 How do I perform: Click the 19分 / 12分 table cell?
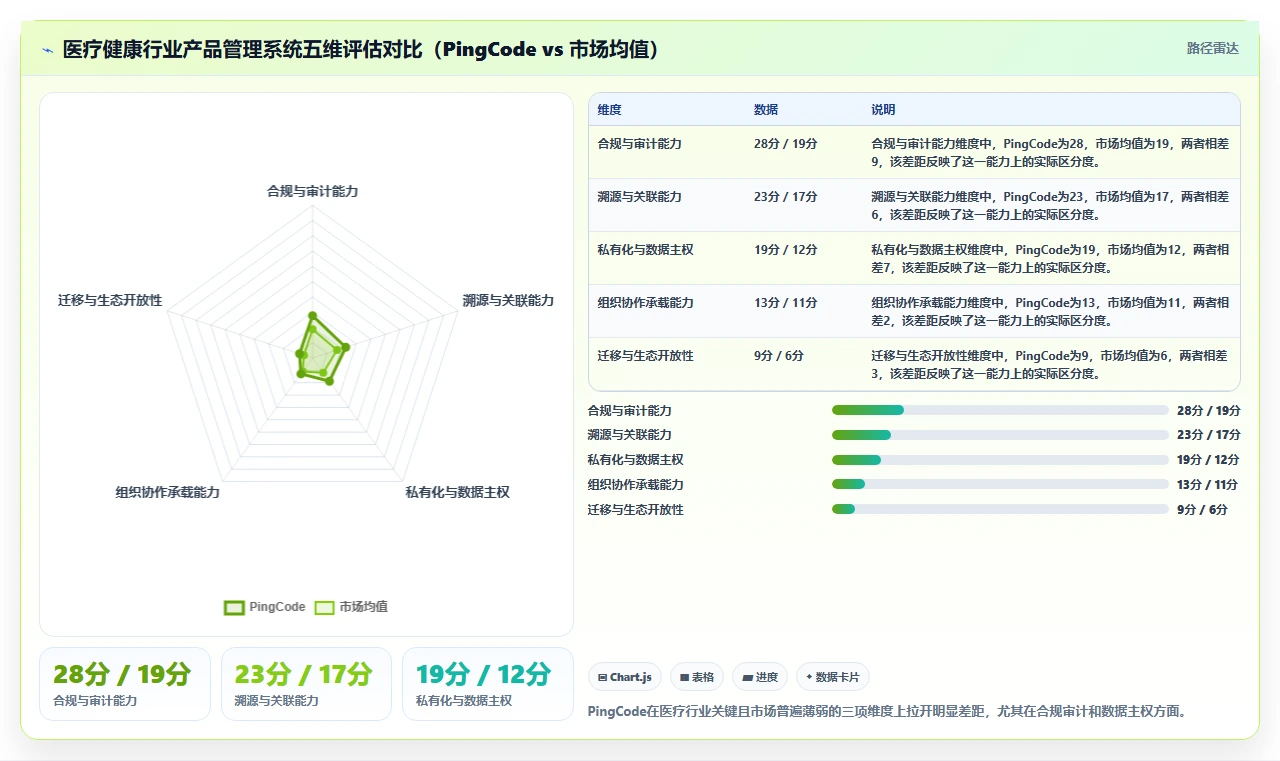[785, 250]
